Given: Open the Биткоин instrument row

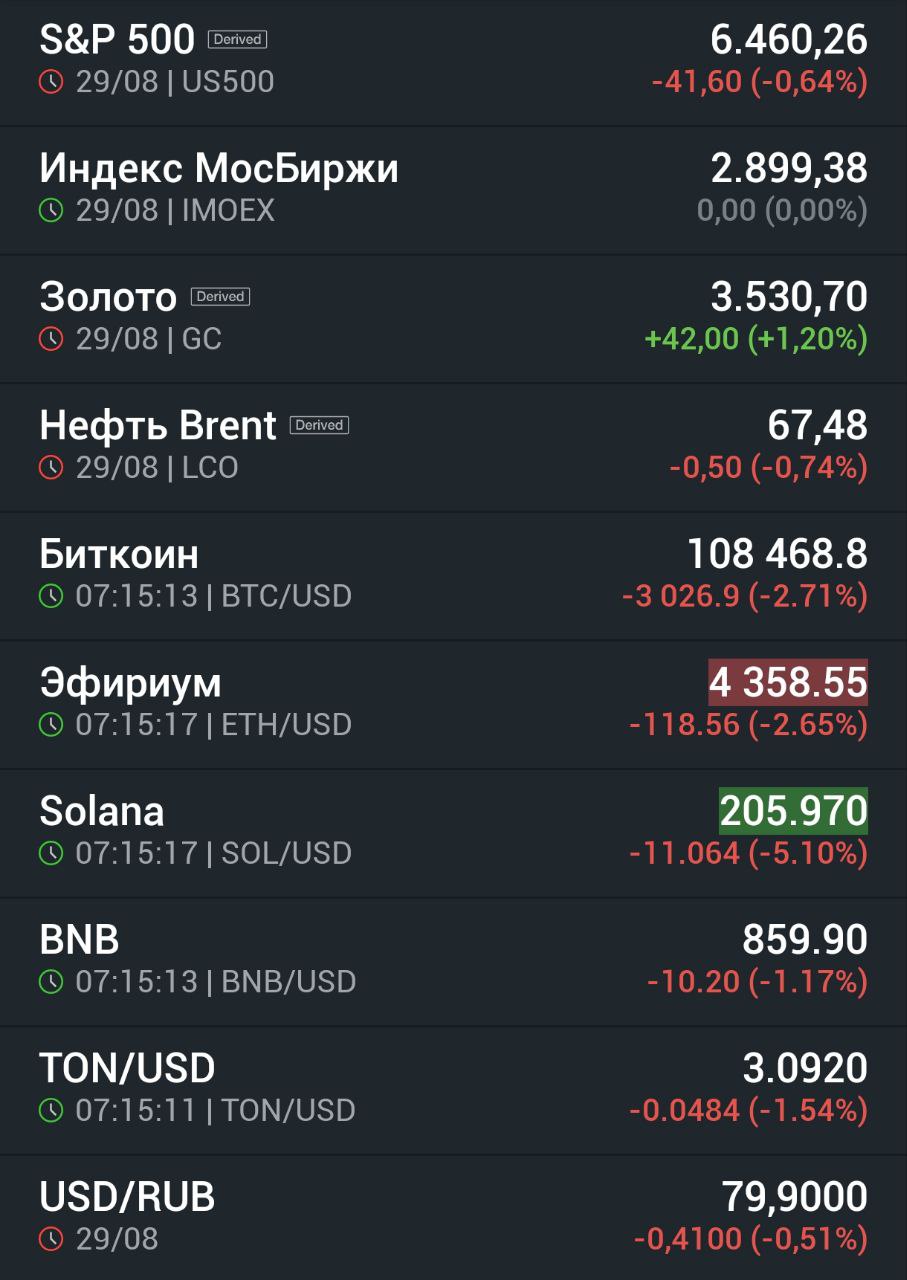Looking at the screenshot, I should pyautogui.click(x=453, y=576).
